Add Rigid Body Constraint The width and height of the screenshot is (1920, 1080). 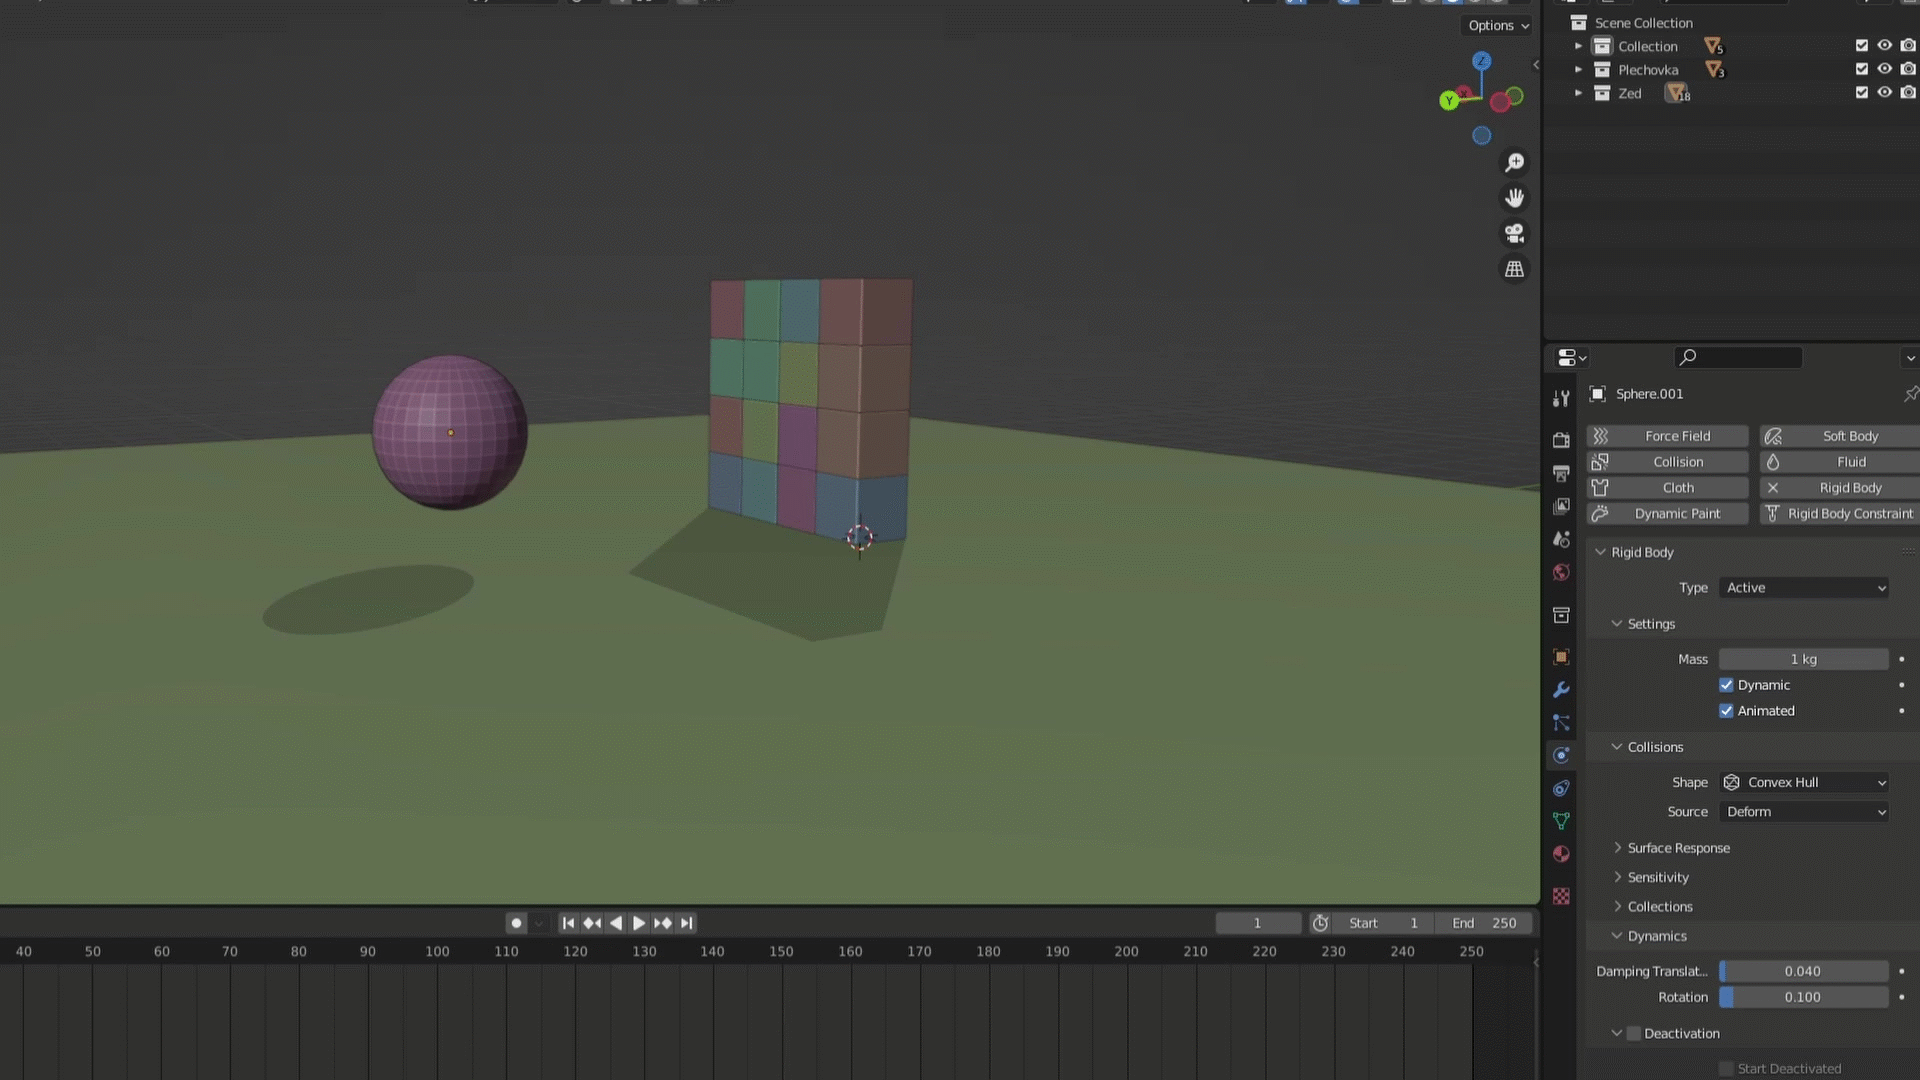coord(1840,514)
